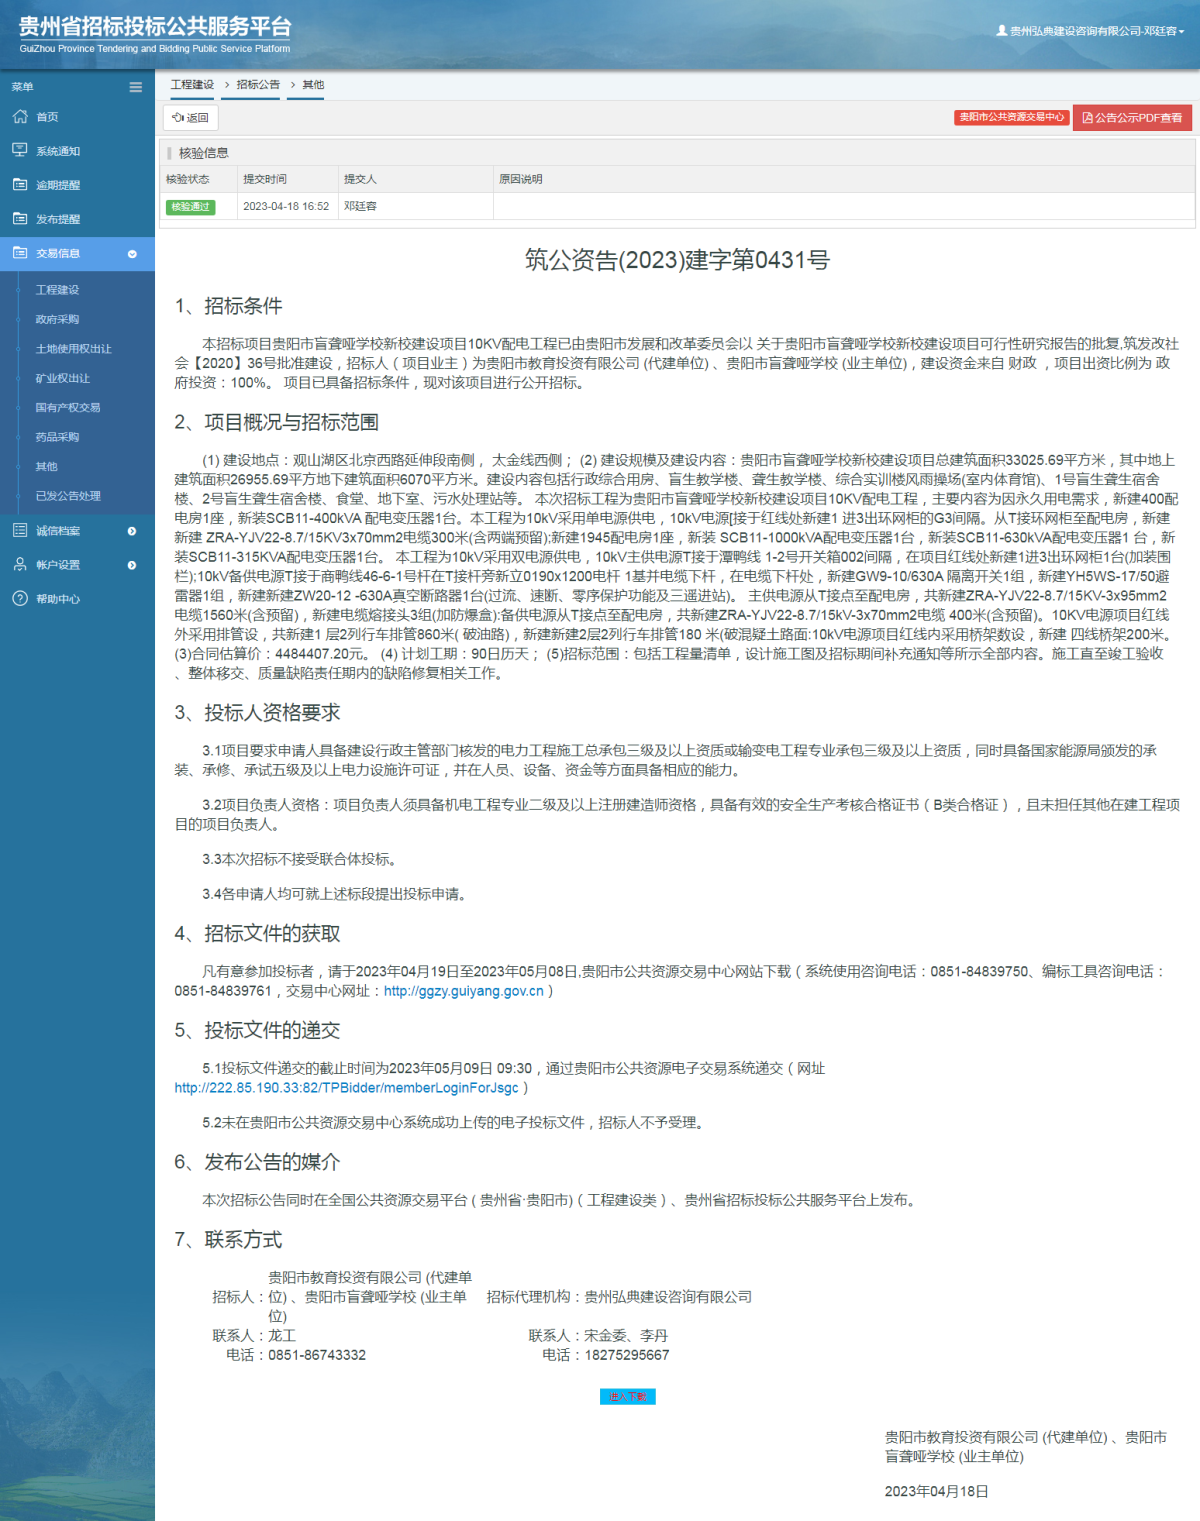Click the heading 7、联系方式
This screenshot has width=1200, height=1521.
click(228, 1240)
